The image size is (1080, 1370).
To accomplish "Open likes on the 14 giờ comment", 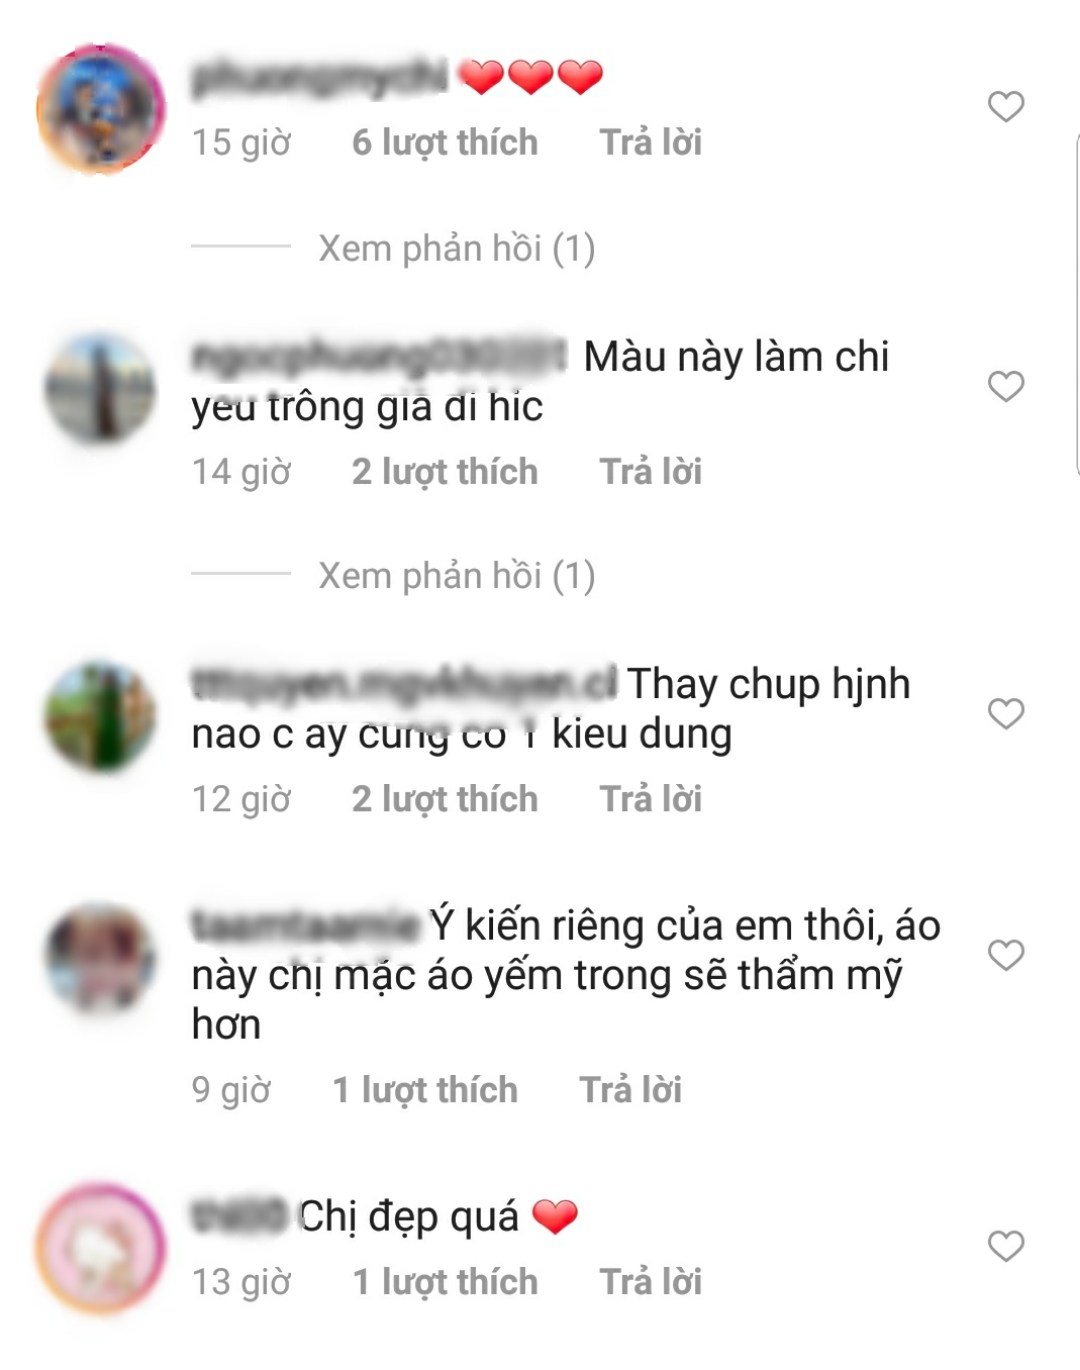I will tap(444, 471).
